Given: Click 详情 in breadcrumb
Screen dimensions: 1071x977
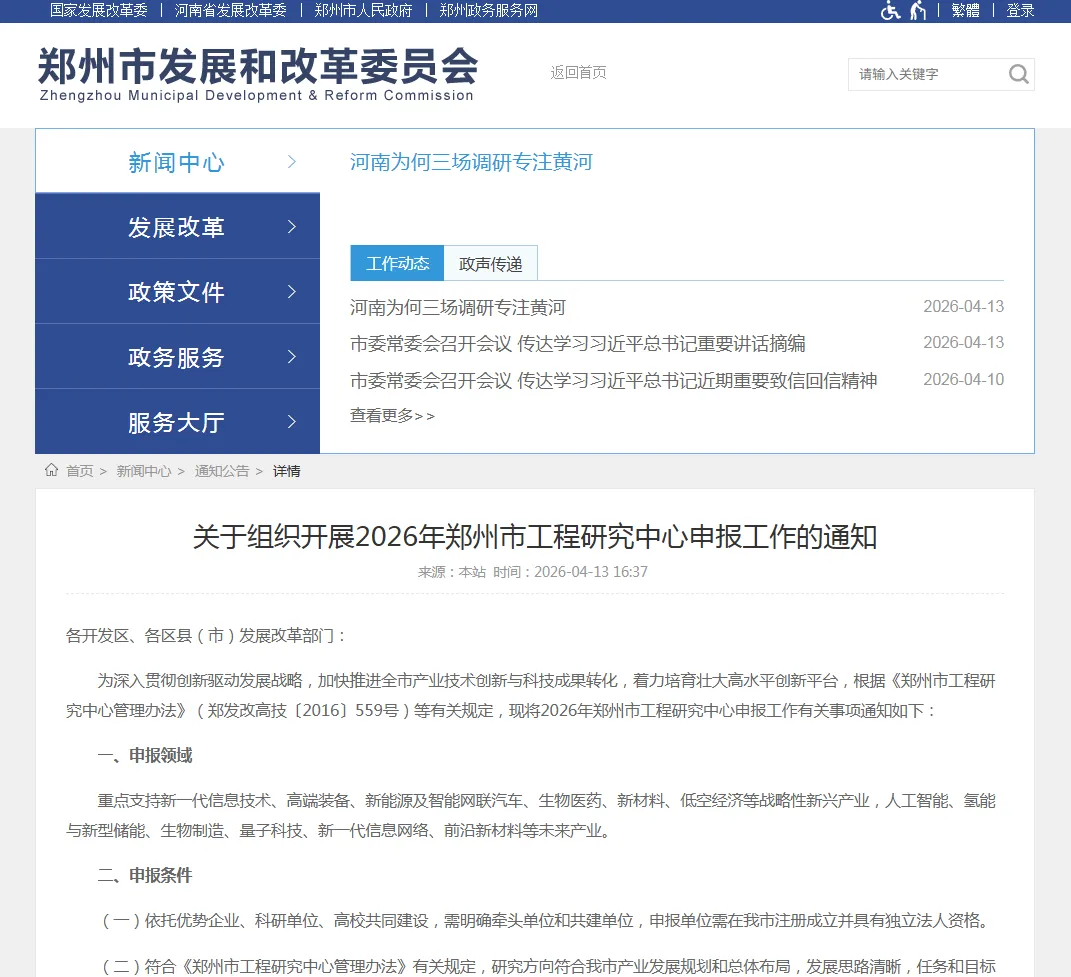Looking at the screenshot, I should pos(286,471).
